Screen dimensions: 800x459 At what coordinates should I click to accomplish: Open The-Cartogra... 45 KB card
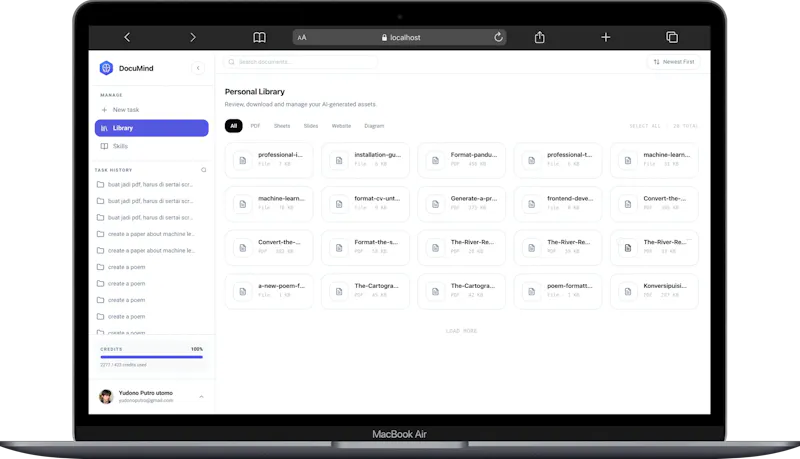365,292
